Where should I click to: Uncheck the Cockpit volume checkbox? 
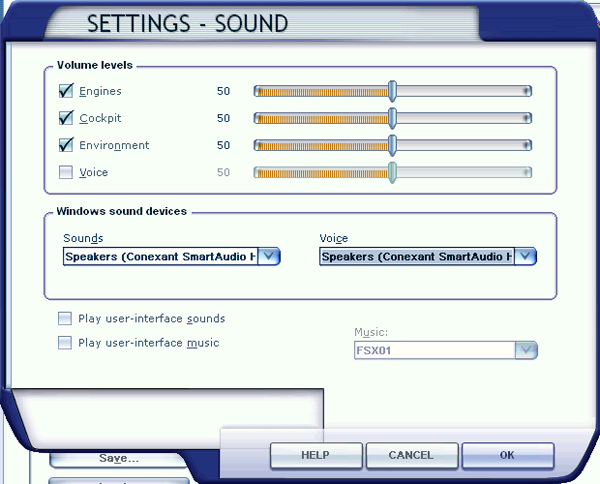[66, 118]
